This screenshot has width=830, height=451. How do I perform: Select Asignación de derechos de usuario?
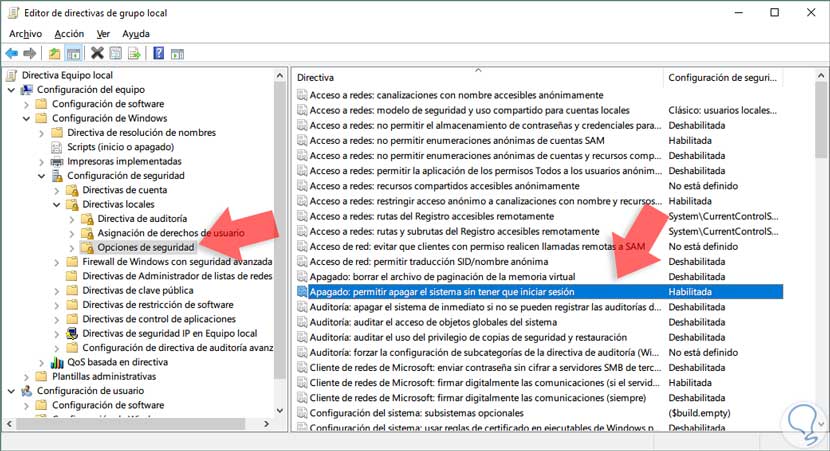(171, 233)
